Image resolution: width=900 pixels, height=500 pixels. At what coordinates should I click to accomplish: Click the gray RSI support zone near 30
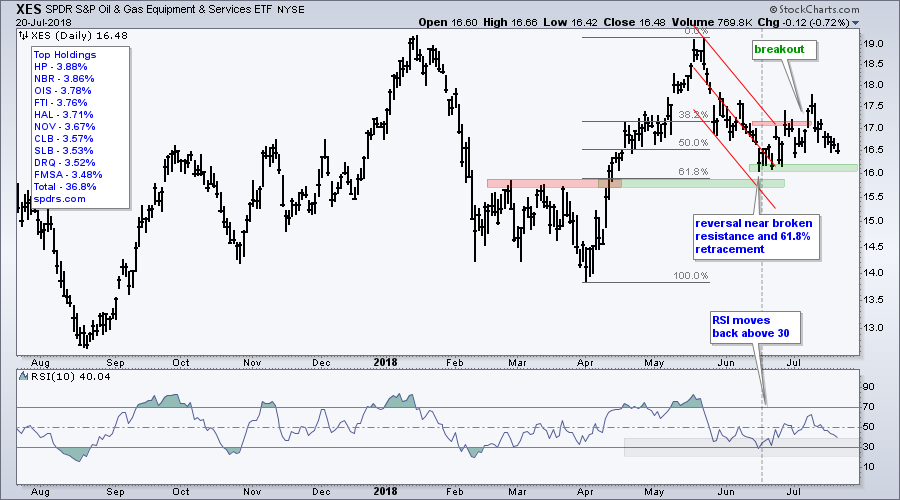tap(742, 447)
